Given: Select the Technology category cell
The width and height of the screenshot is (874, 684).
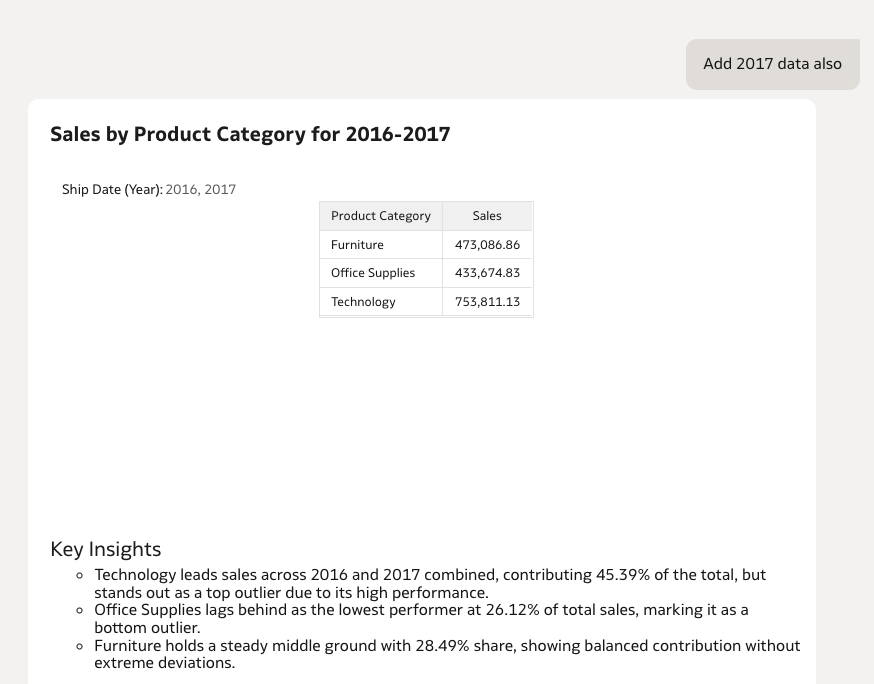Looking at the screenshot, I should pyautogui.click(x=363, y=302).
